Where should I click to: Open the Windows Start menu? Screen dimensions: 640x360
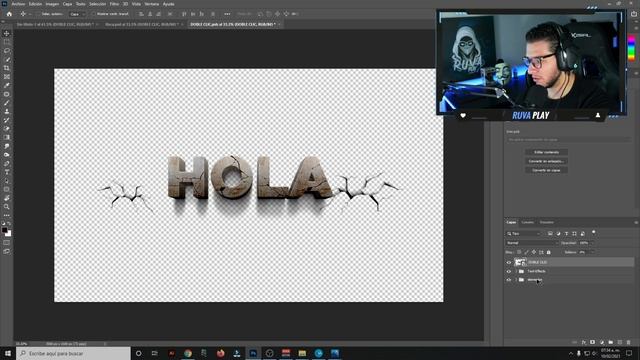[x=8, y=353]
